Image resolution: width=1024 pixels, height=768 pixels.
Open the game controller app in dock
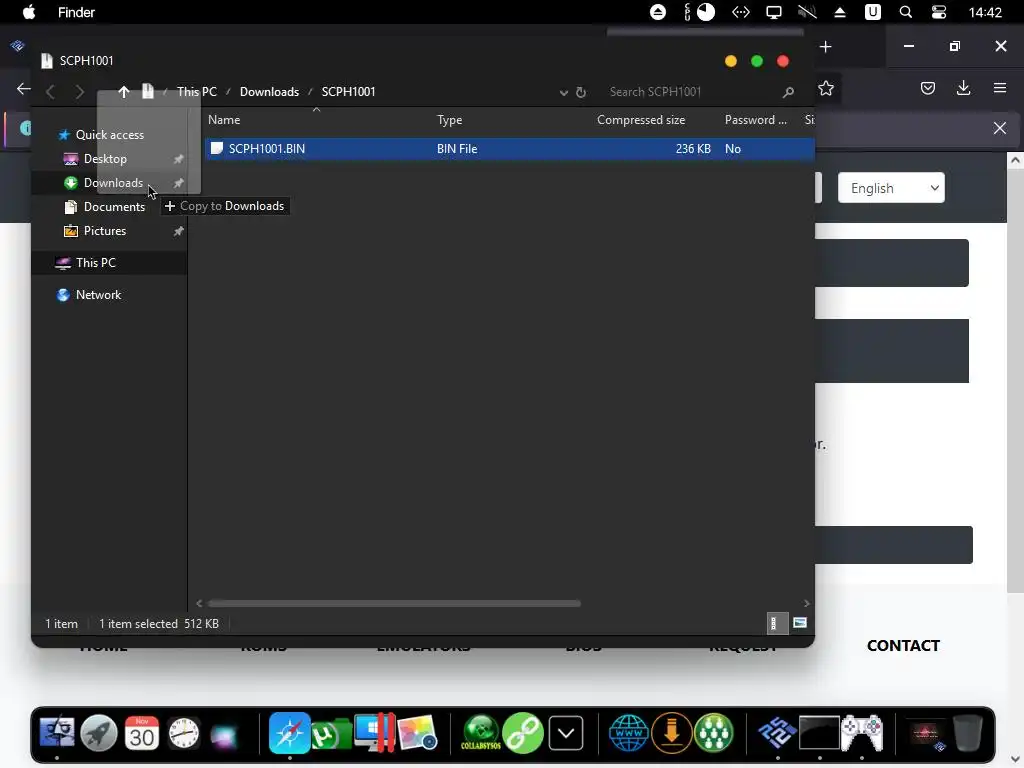(x=861, y=733)
